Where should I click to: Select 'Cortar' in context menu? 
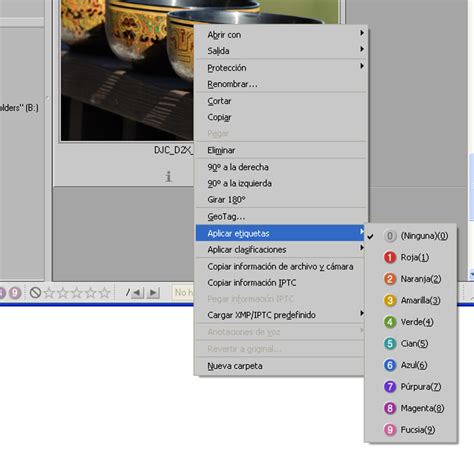click(x=281, y=101)
